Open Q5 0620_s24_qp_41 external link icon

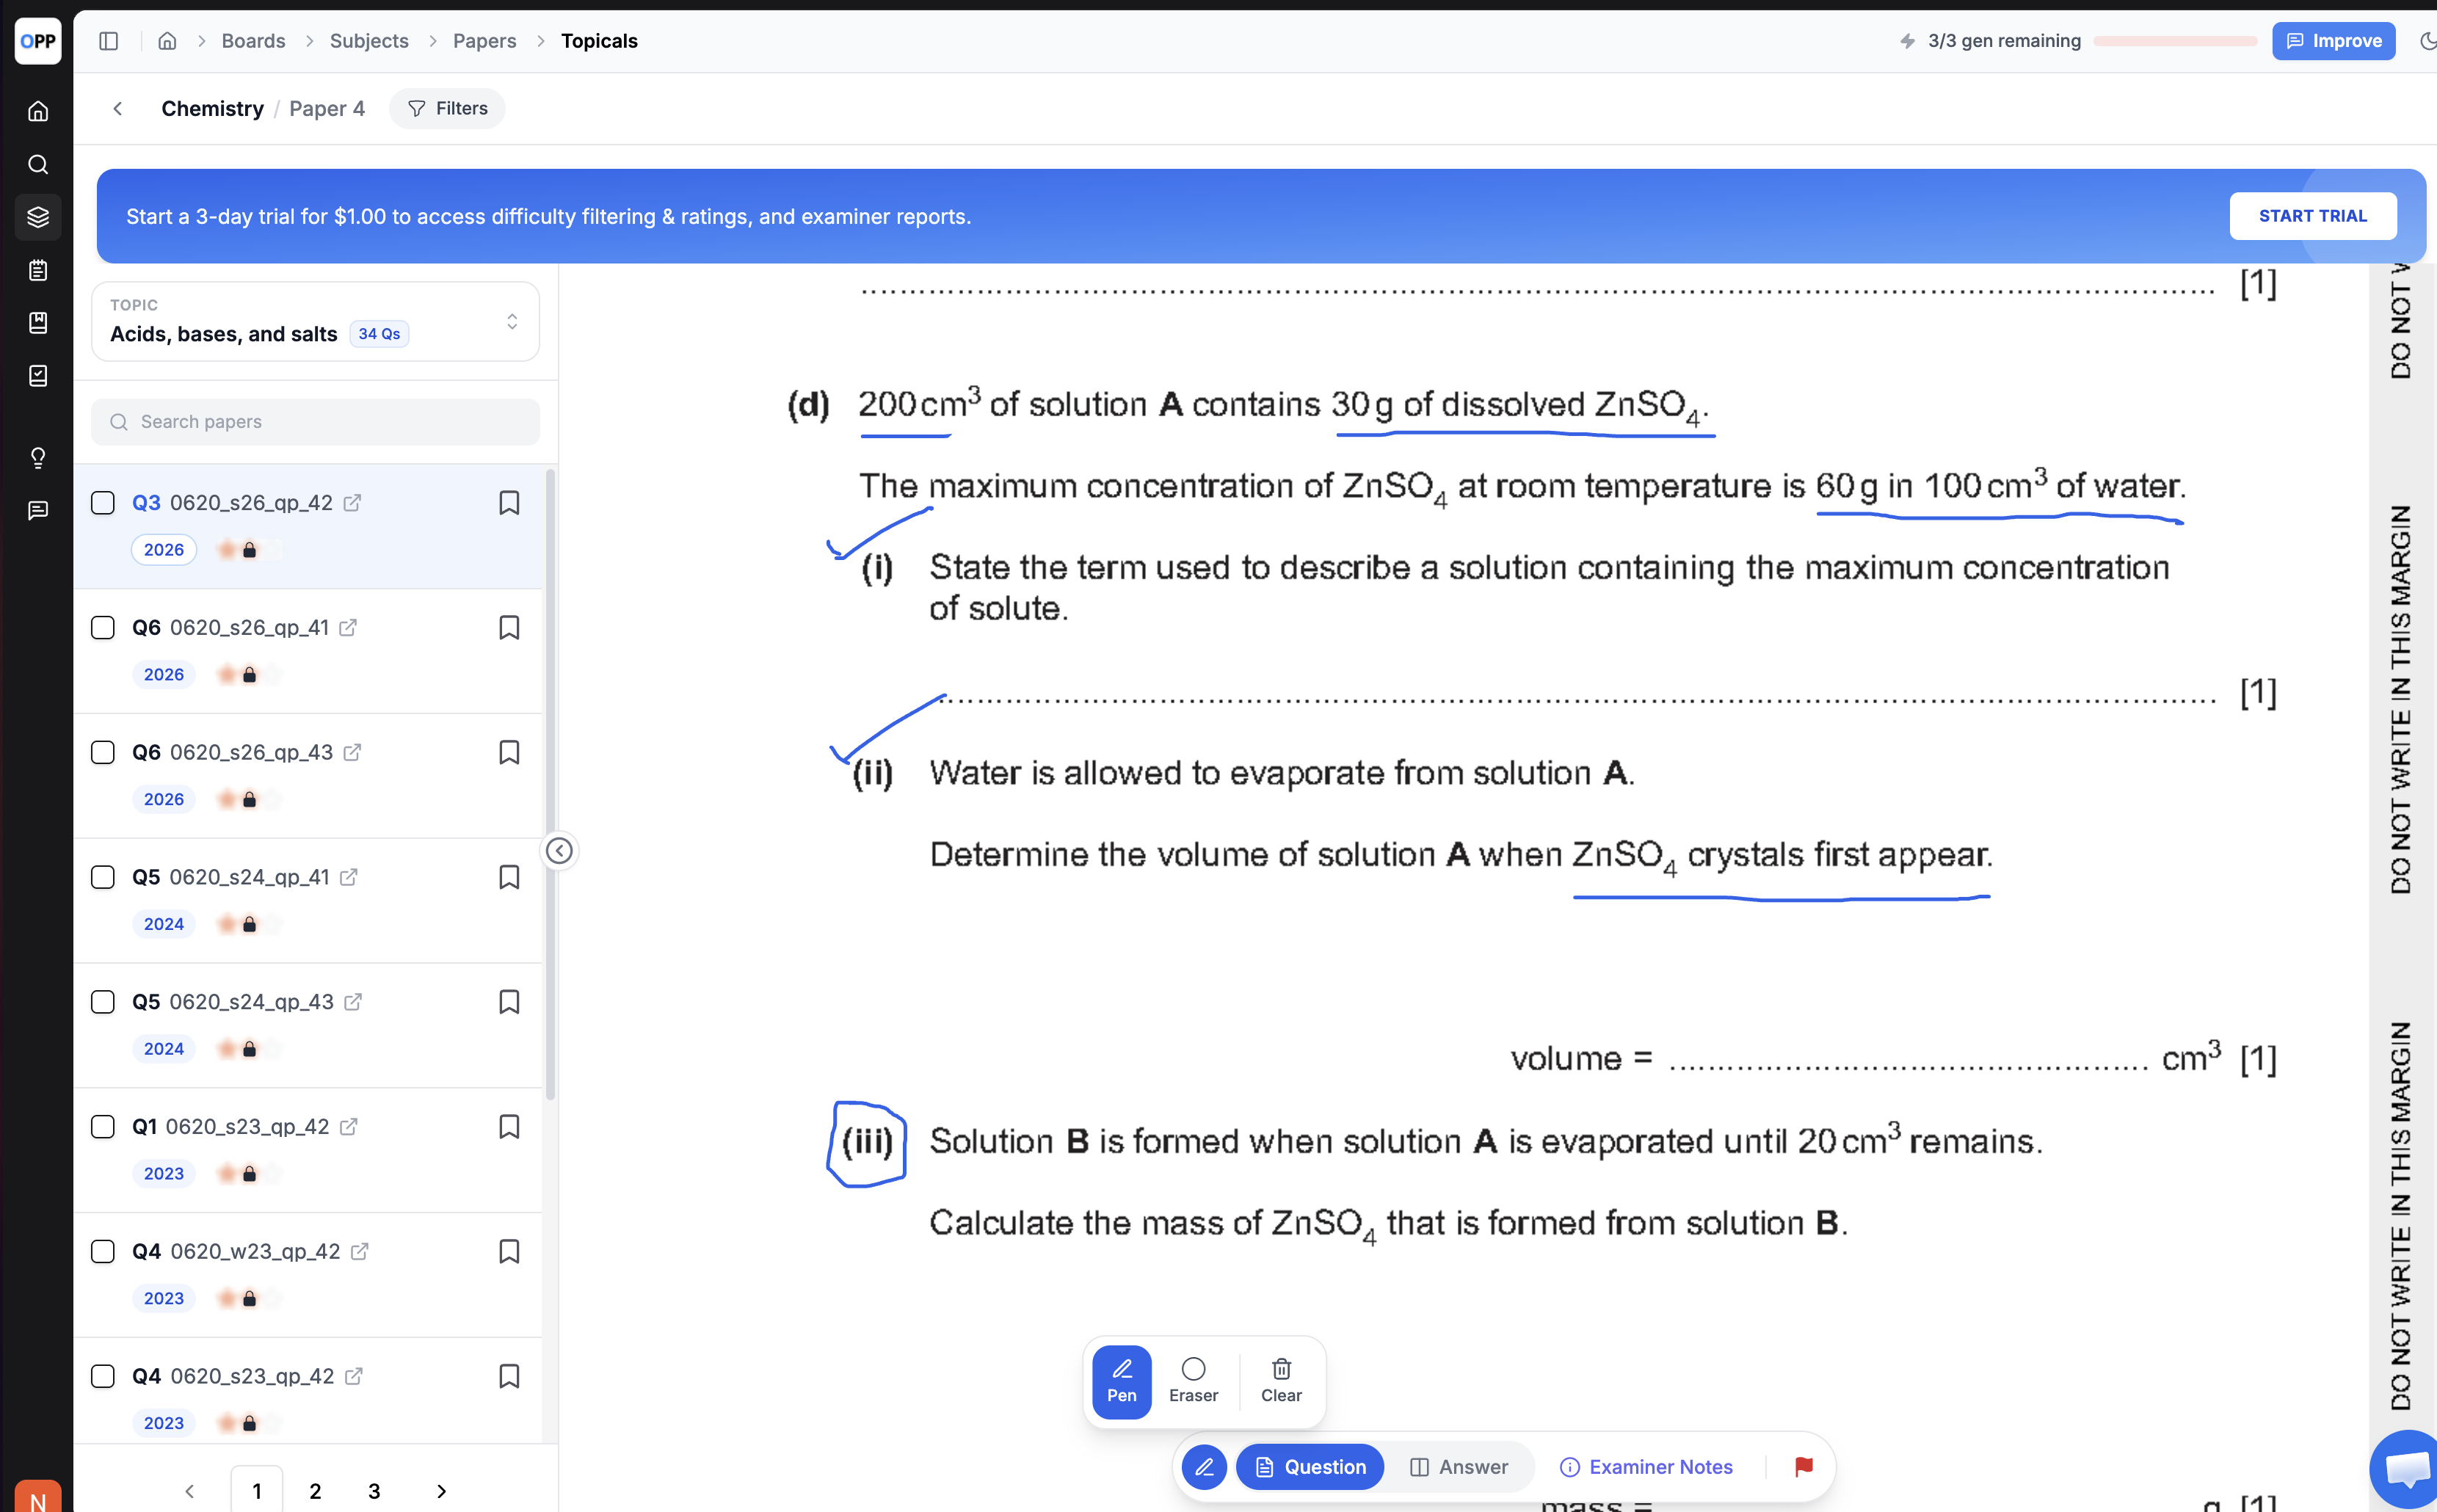tap(348, 877)
